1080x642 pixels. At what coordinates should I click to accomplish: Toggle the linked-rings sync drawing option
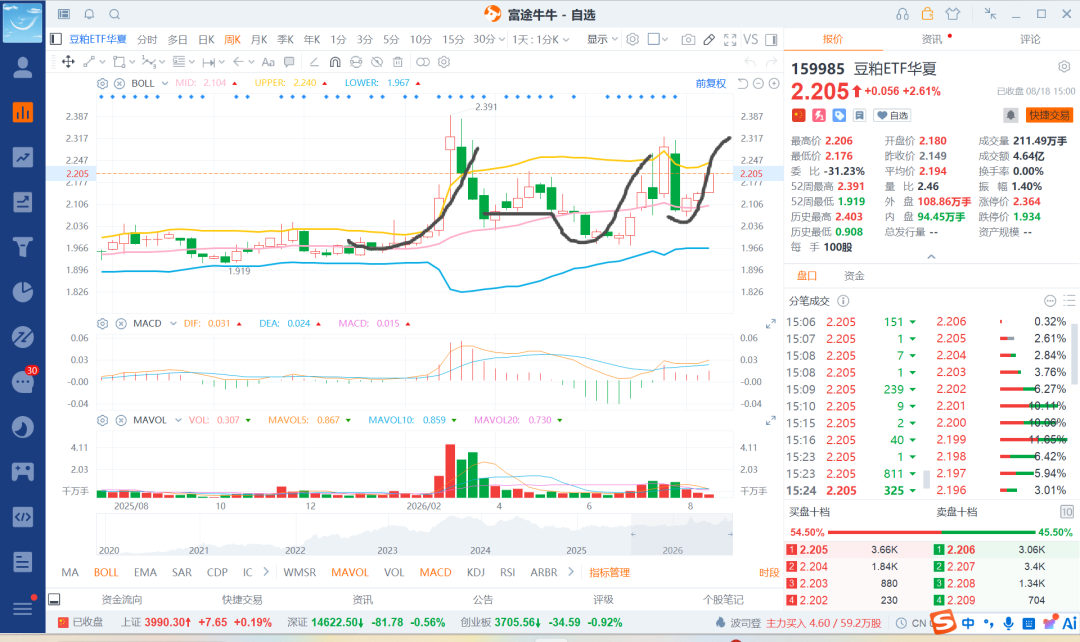(x=423, y=62)
